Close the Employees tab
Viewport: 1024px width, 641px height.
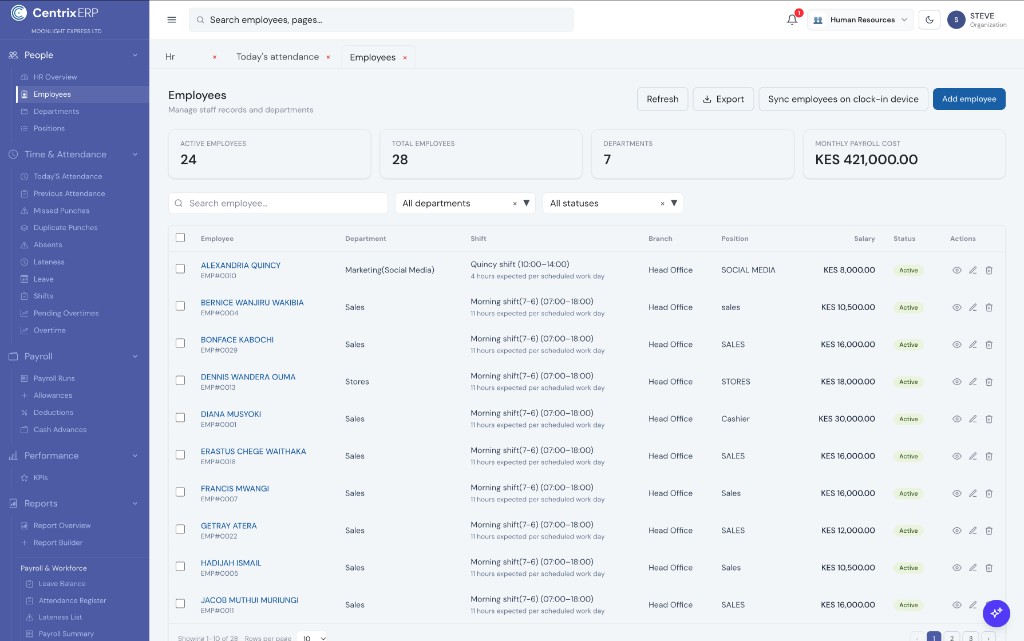pos(405,57)
